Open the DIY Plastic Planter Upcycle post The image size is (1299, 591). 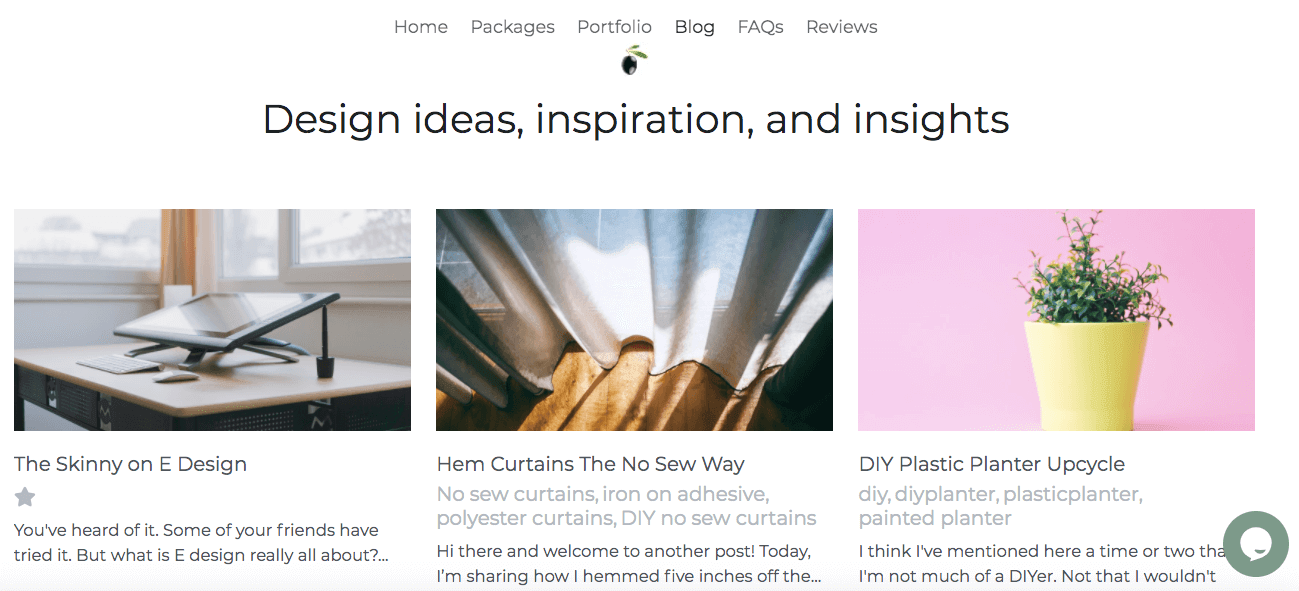pyautogui.click(x=992, y=464)
